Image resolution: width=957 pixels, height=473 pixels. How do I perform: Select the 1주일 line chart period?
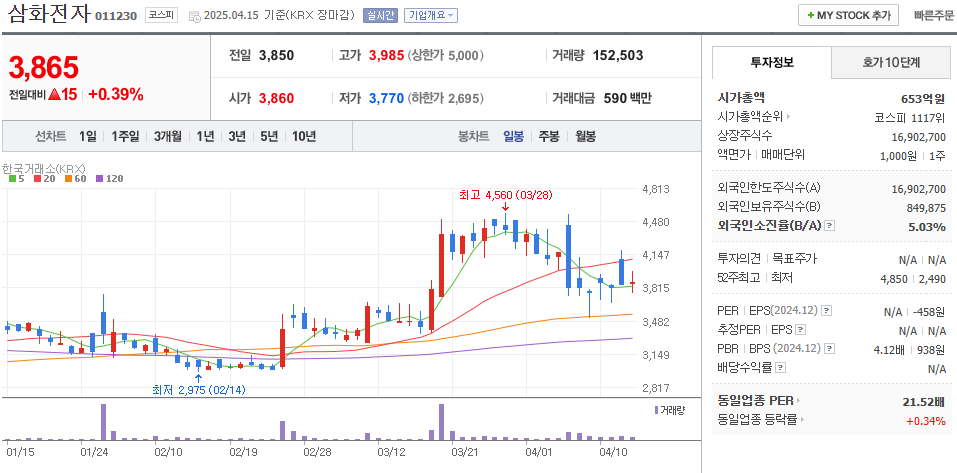tap(125, 136)
